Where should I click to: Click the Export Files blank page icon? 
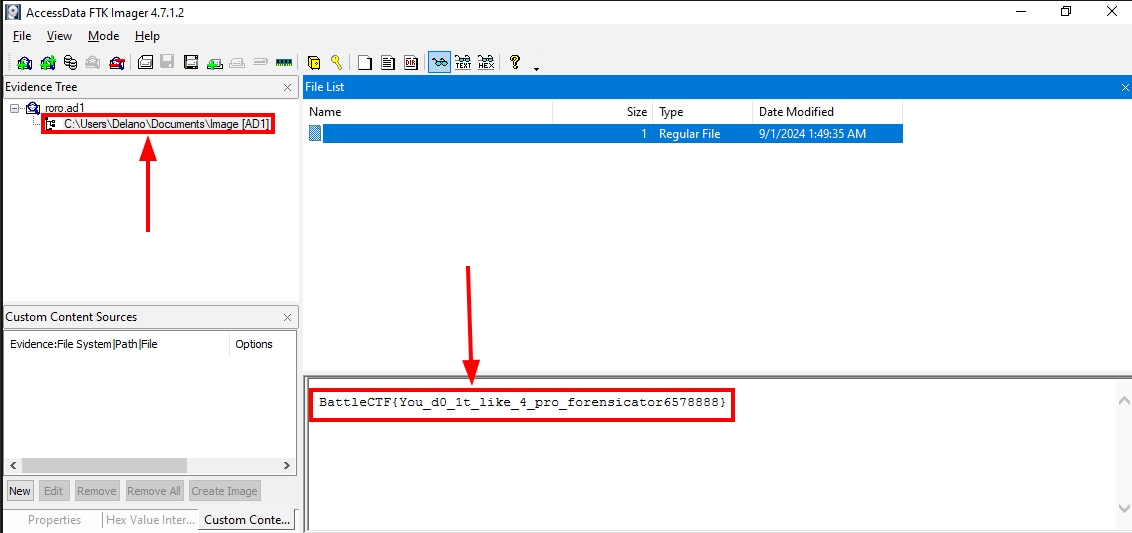point(365,63)
